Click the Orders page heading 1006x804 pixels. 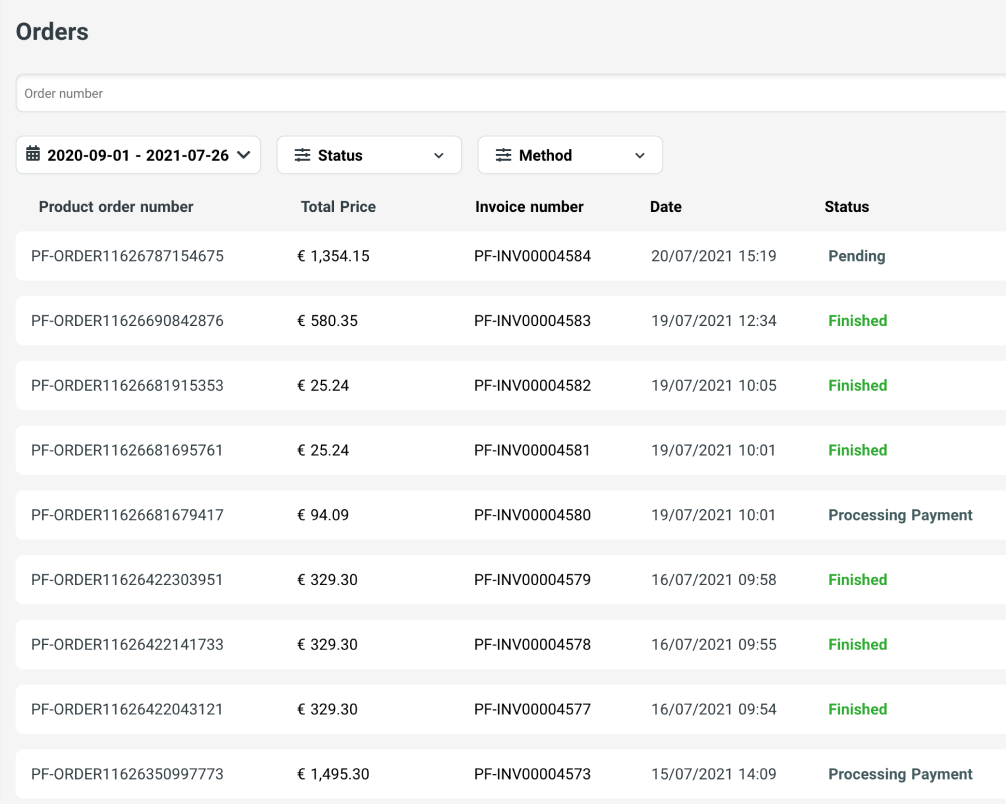52,31
